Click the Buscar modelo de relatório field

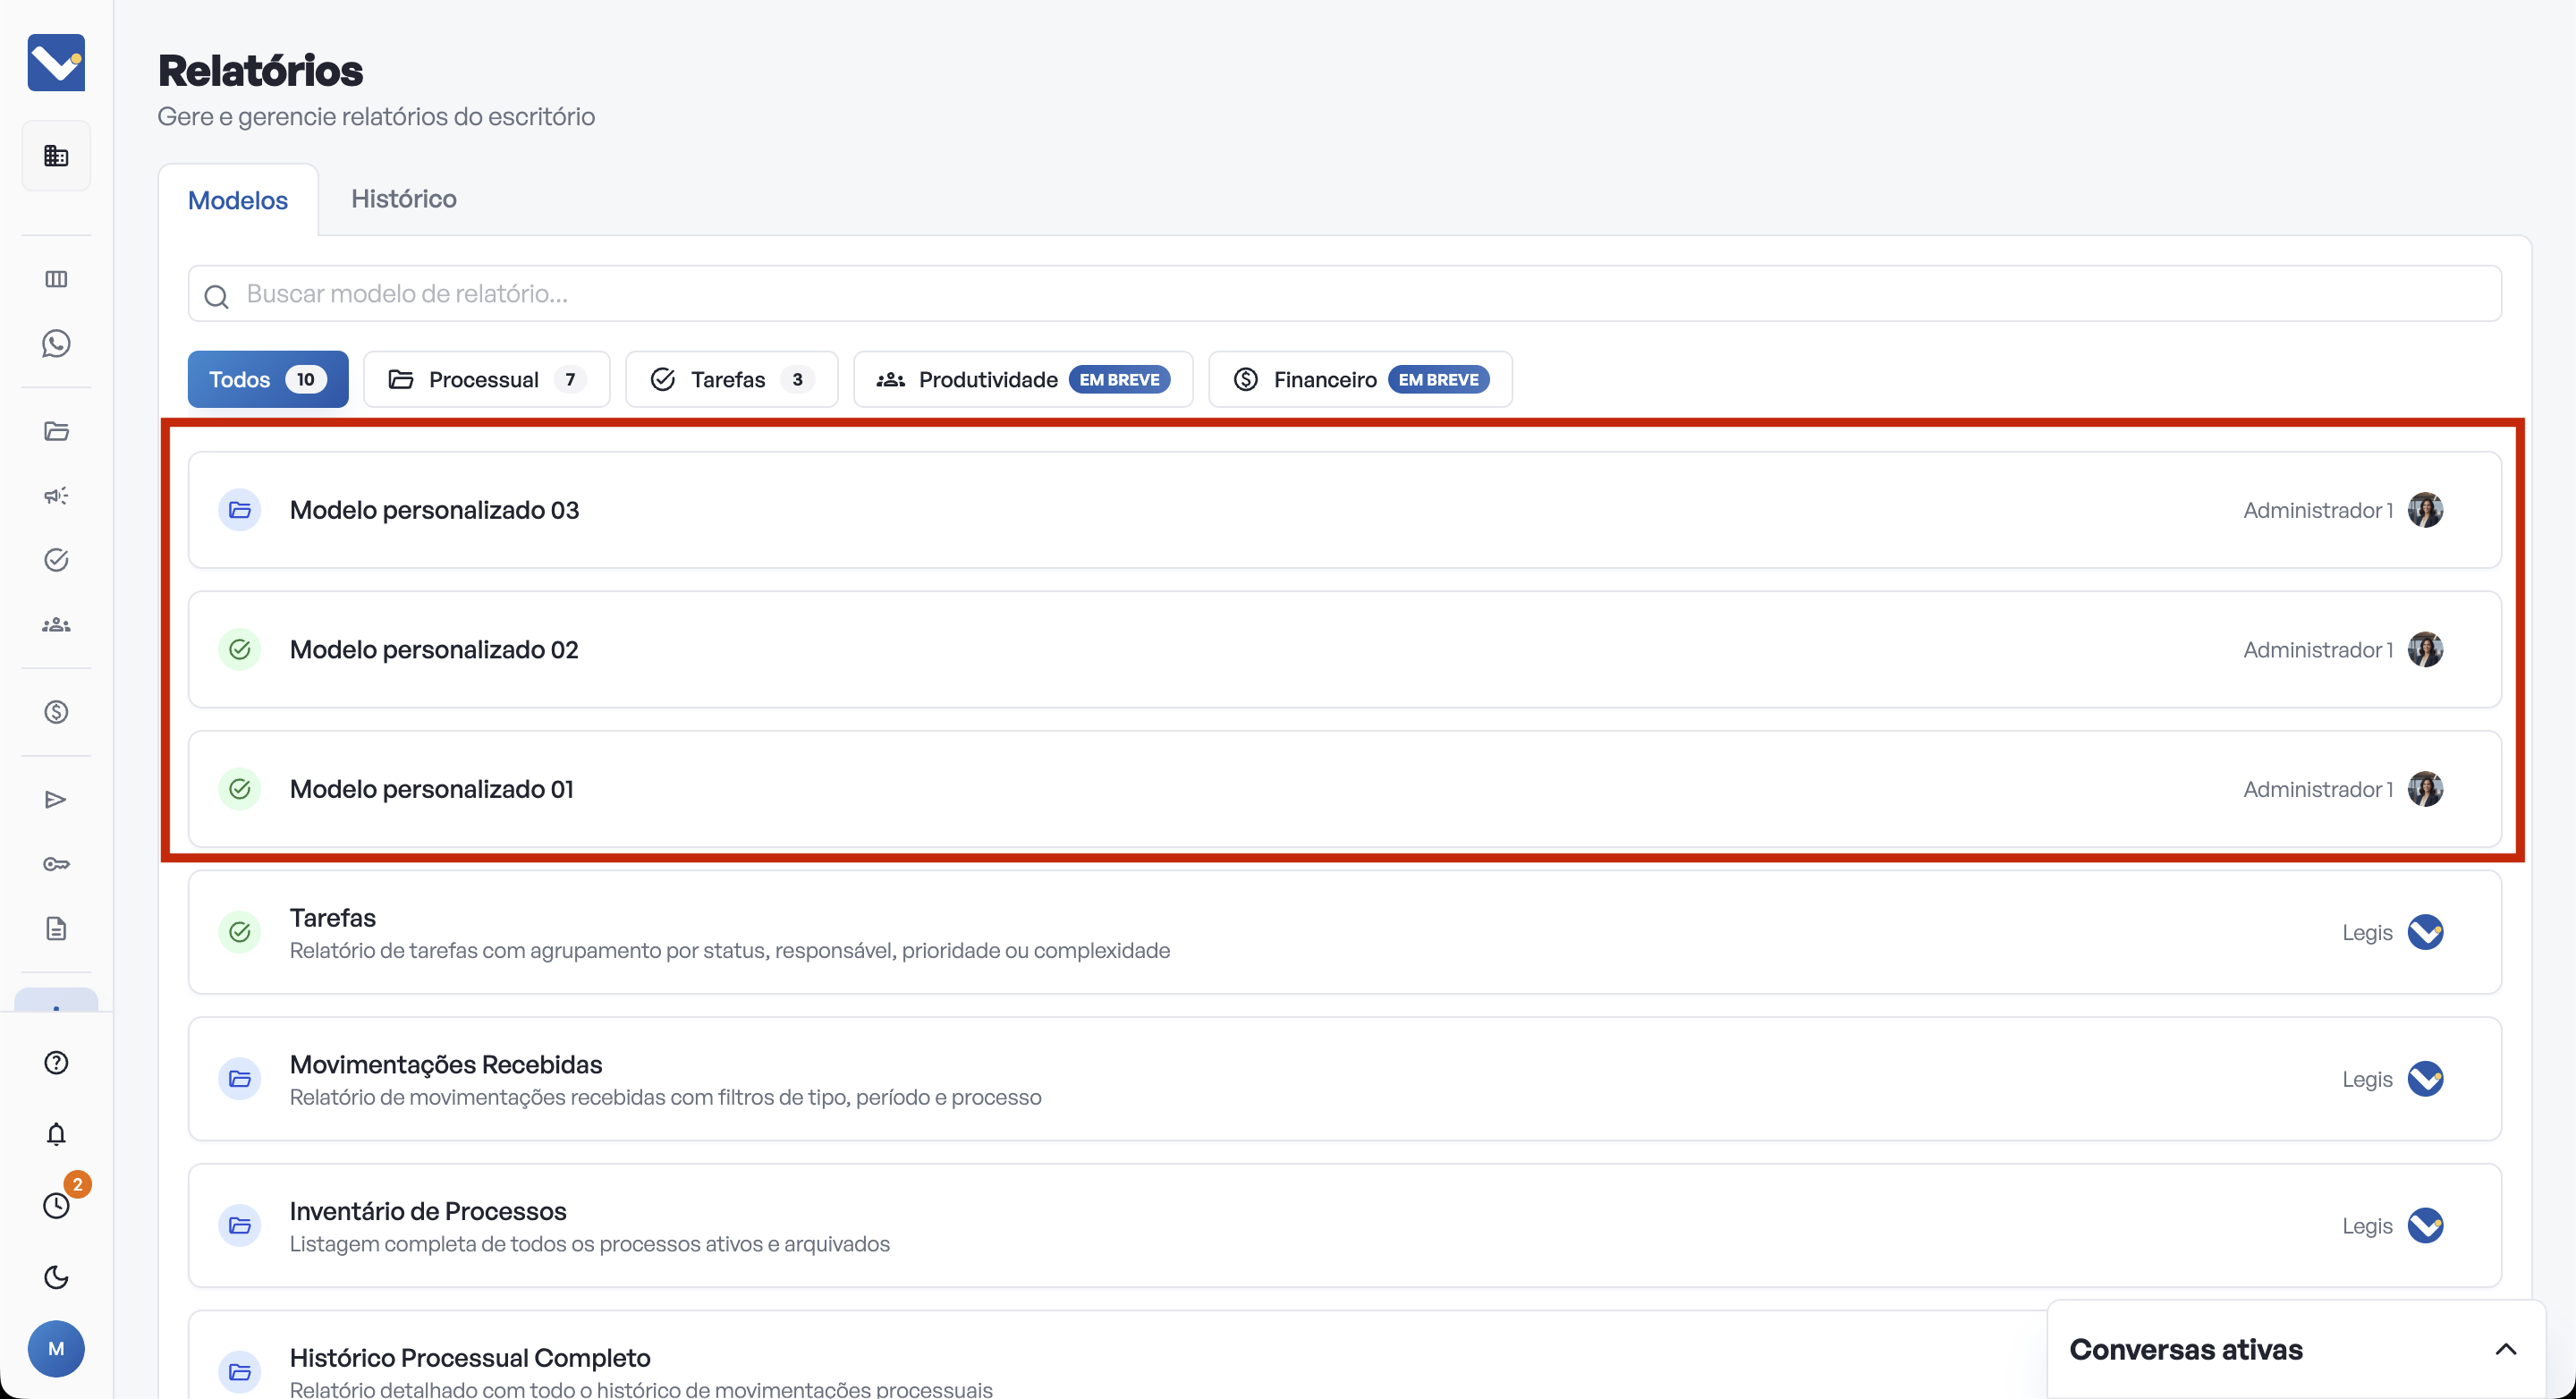point(1344,293)
